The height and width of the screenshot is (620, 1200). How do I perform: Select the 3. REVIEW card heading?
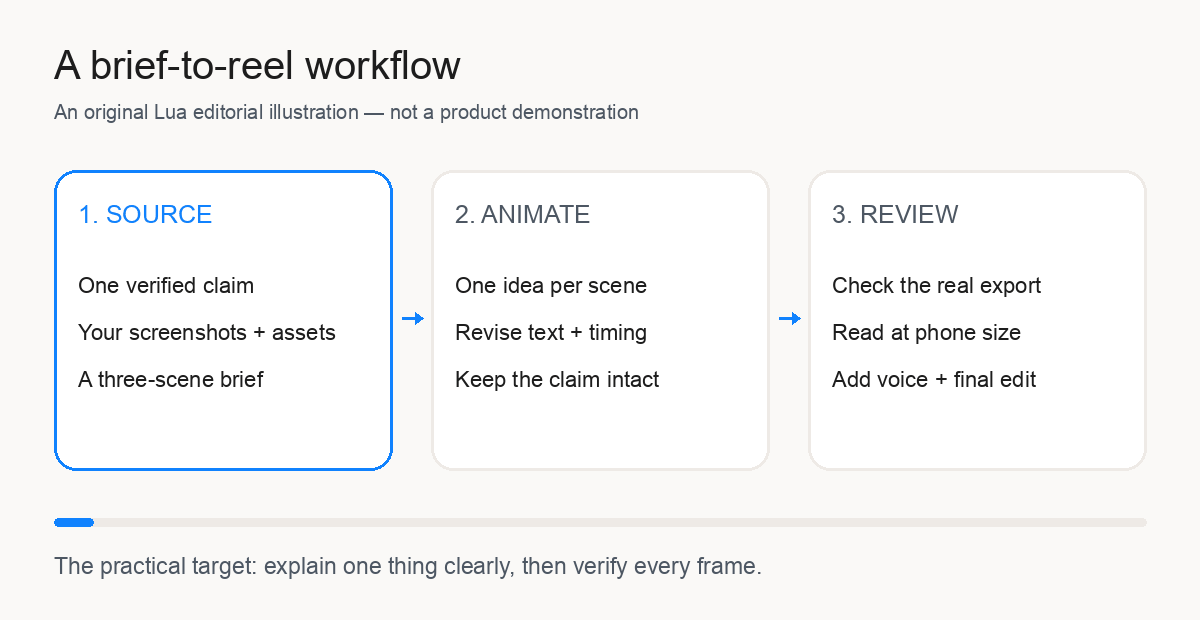[895, 215]
